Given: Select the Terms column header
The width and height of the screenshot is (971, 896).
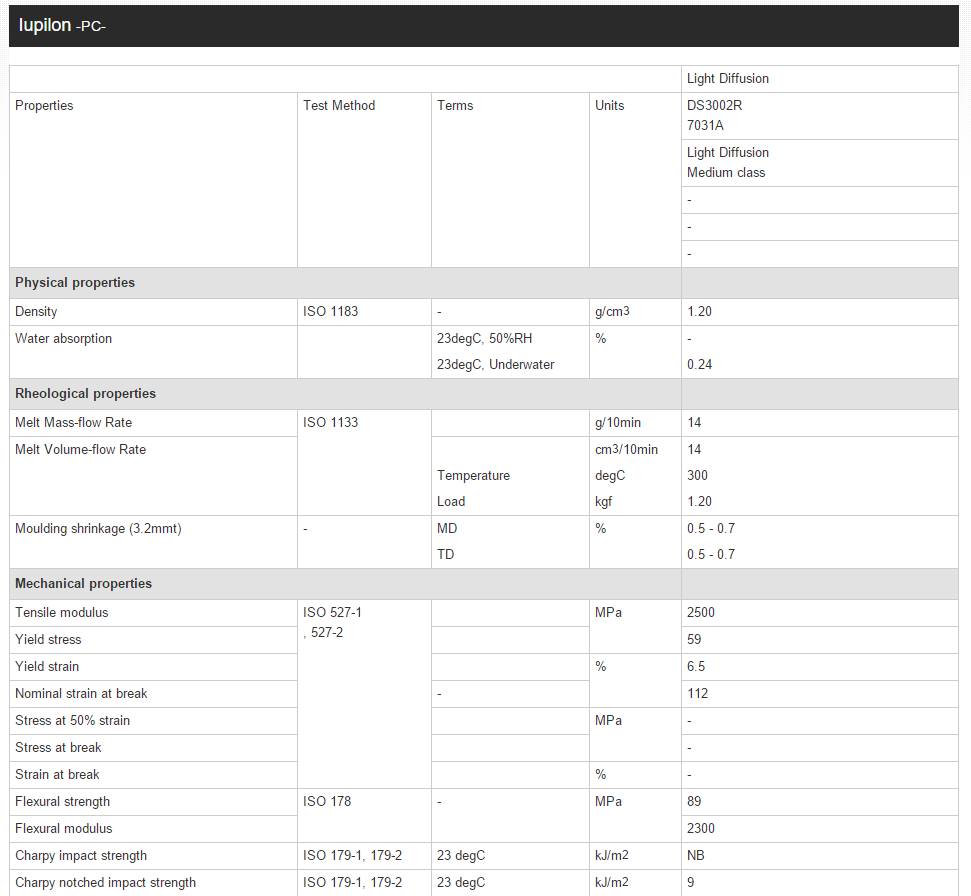Looking at the screenshot, I should tap(455, 106).
